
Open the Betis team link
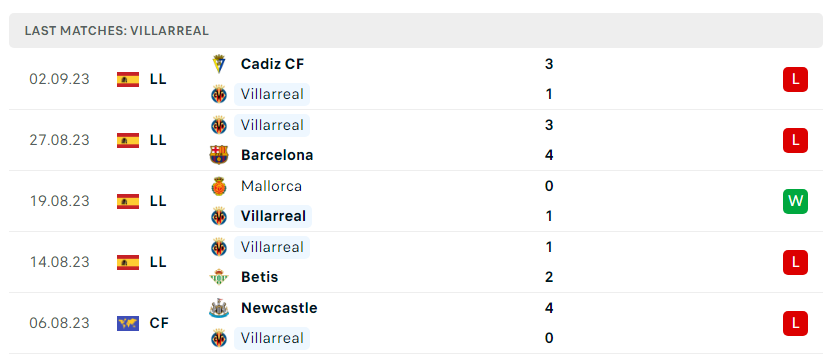259,277
